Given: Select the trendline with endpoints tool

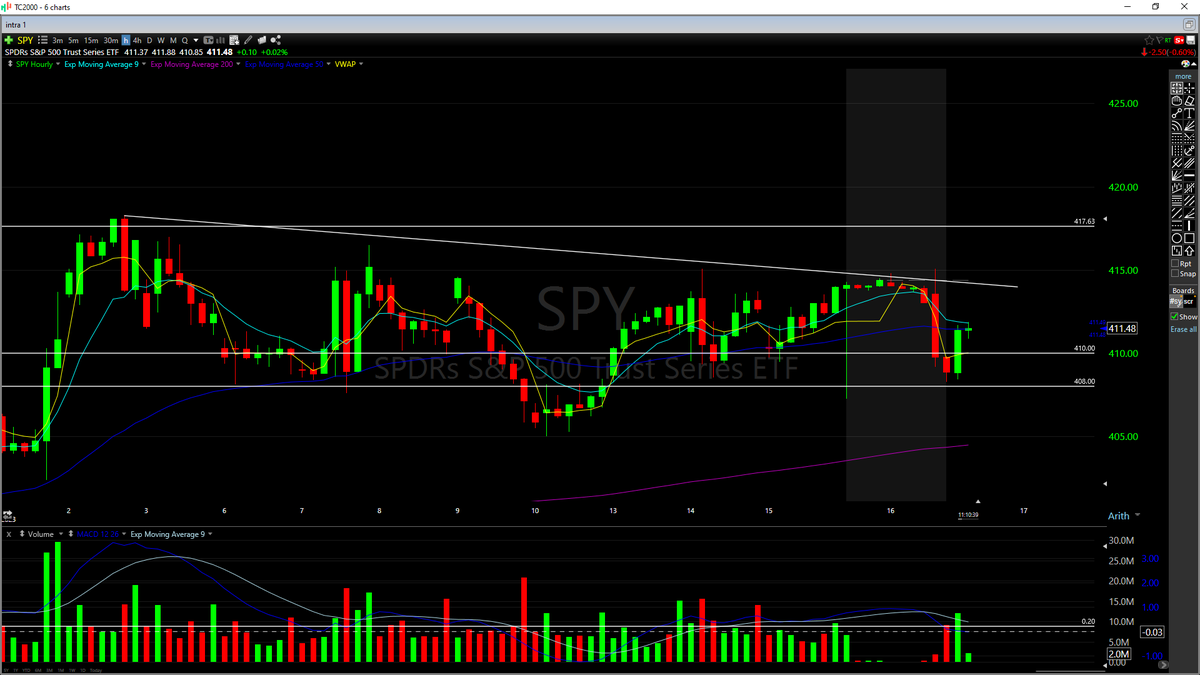Looking at the screenshot, I should click(1177, 113).
